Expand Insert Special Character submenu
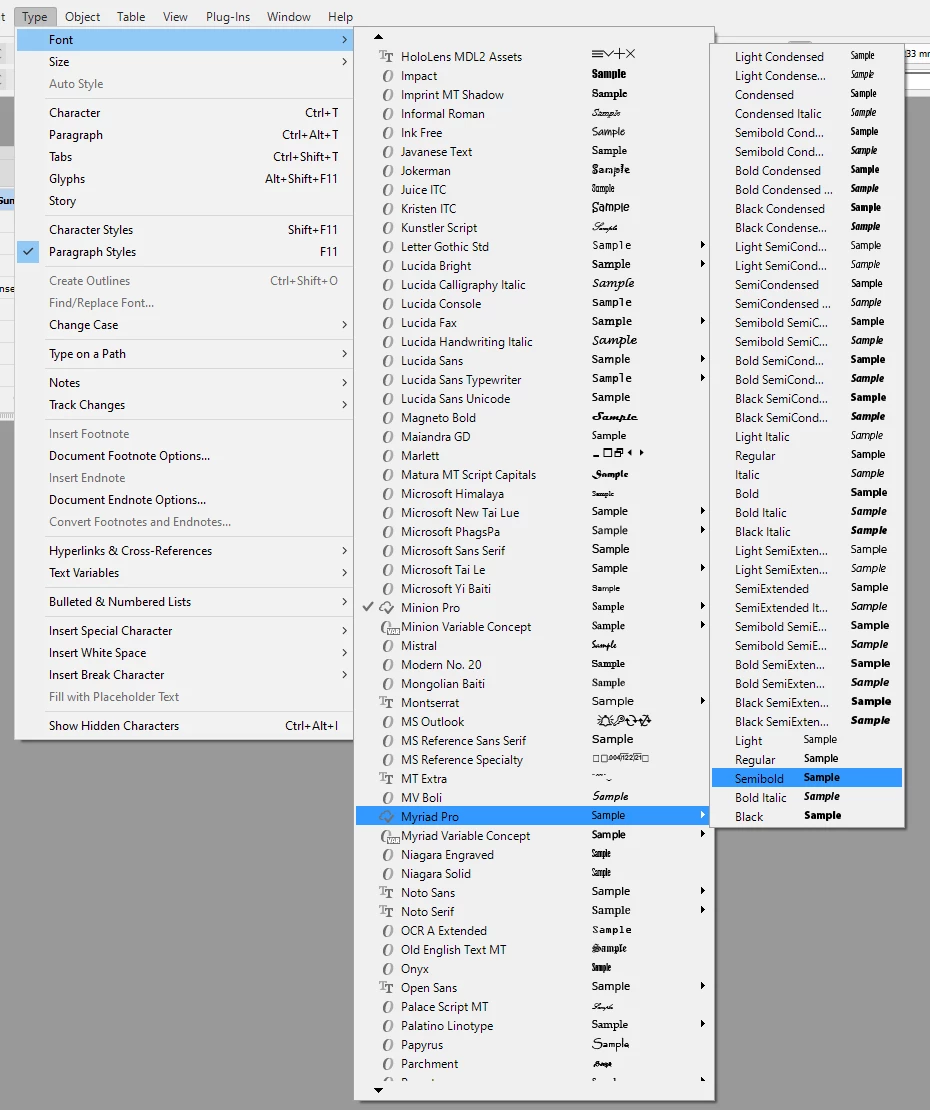 point(184,630)
